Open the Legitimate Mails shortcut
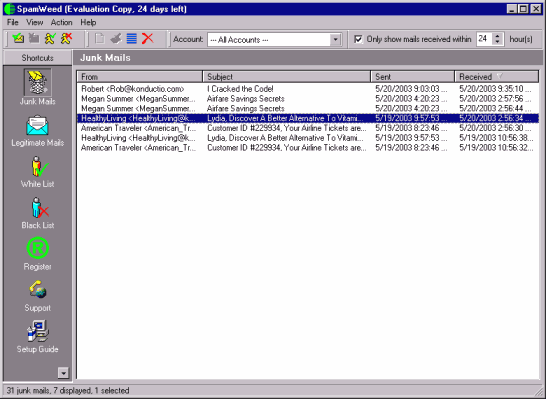Image resolution: width=546 pixels, height=399 pixels. pyautogui.click(x=38, y=131)
